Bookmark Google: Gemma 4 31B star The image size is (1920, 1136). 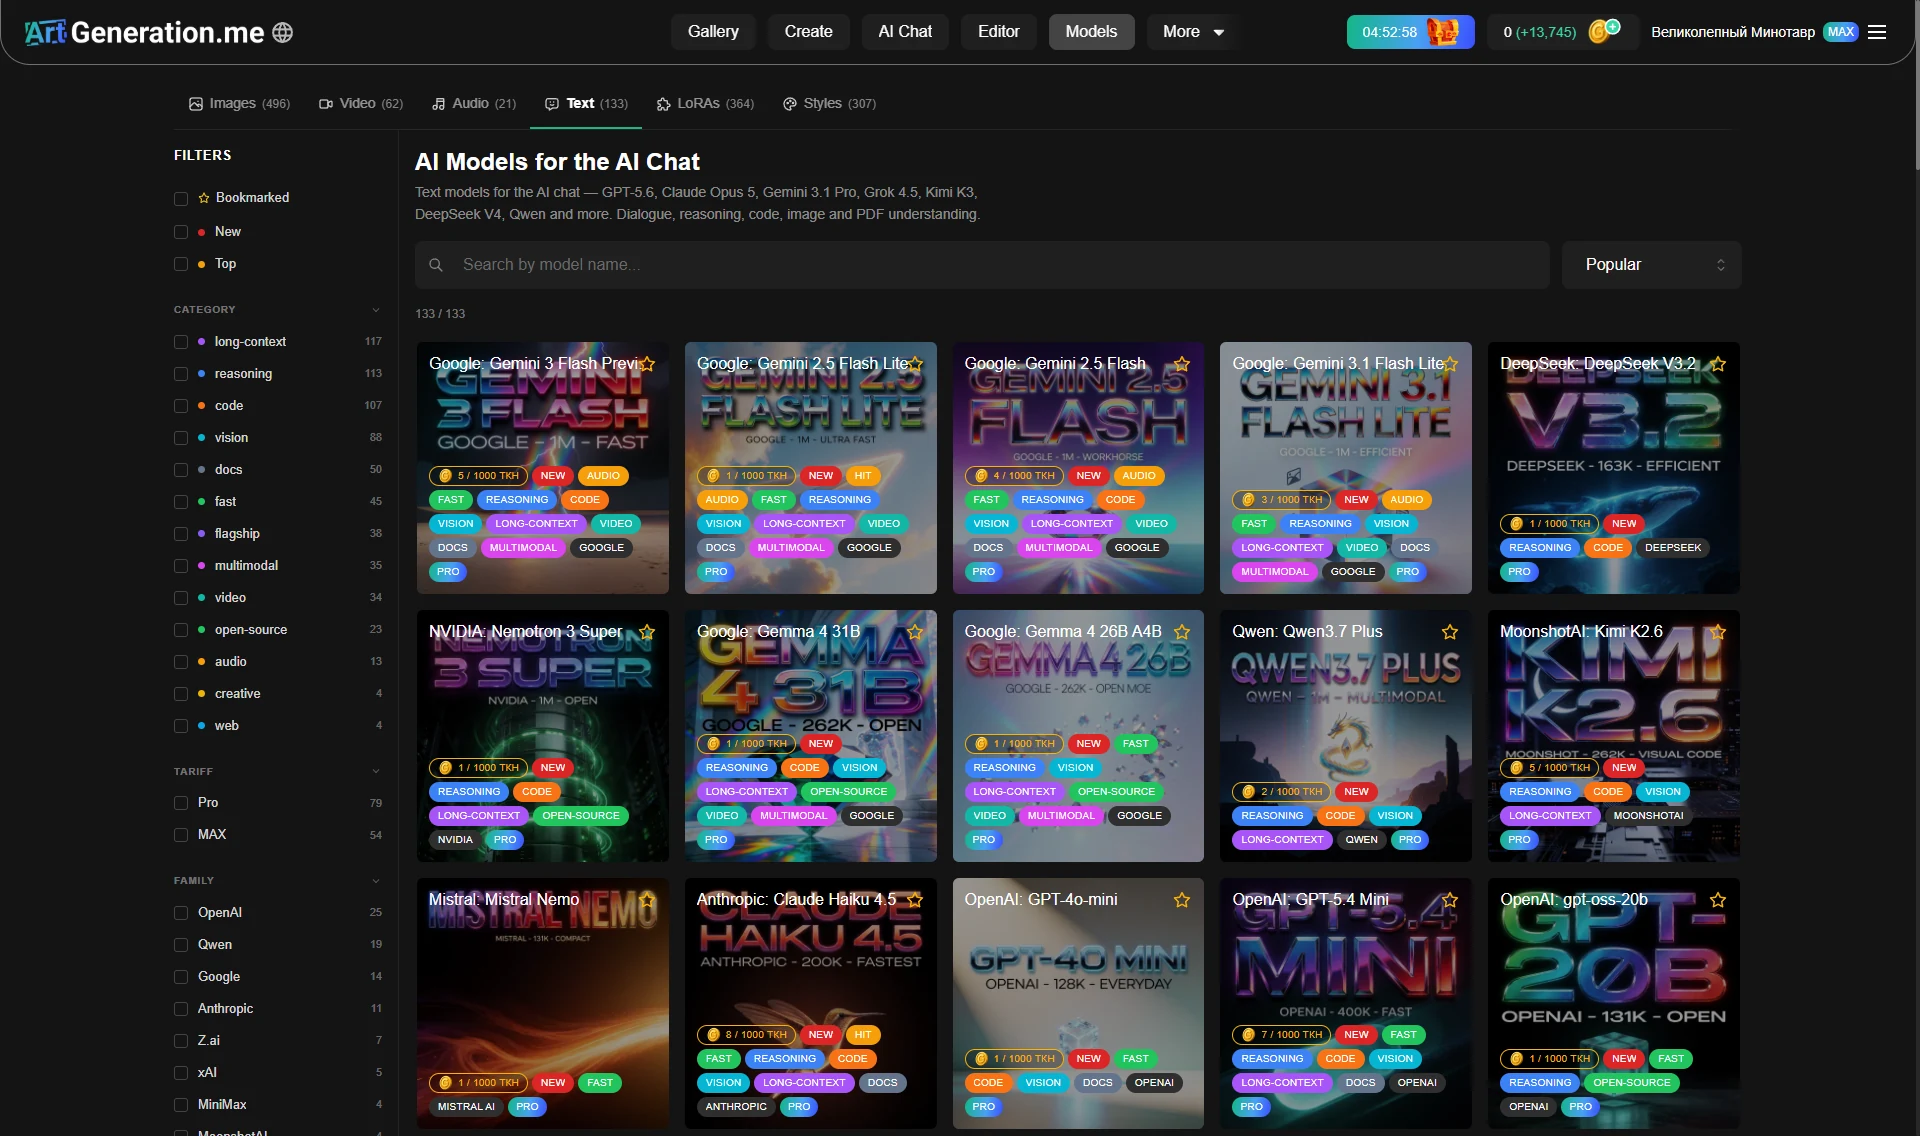[915, 632]
